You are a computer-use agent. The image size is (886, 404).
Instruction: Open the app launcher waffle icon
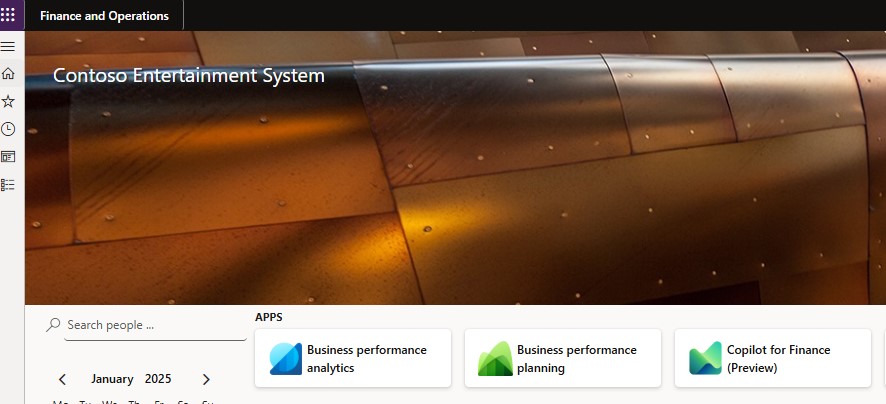(8, 15)
